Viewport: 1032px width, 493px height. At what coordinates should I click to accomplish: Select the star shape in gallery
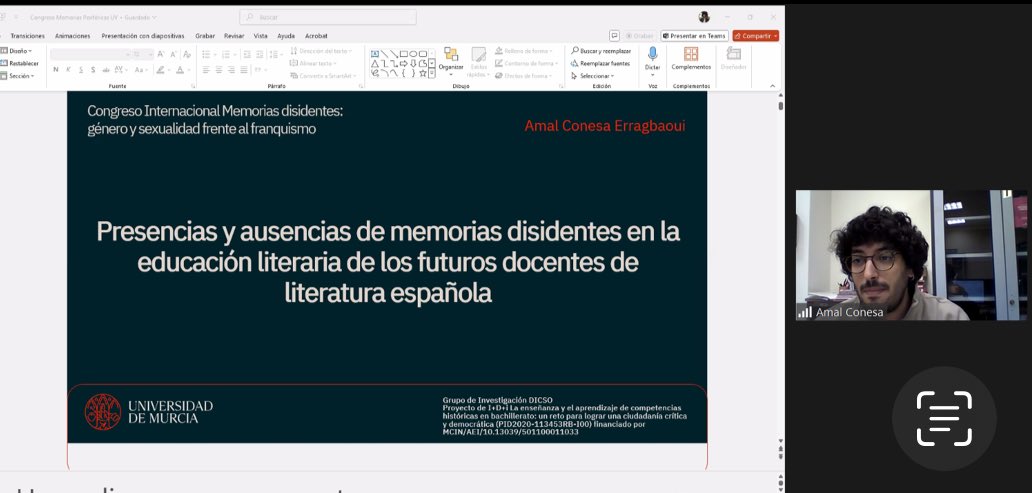pos(423,74)
